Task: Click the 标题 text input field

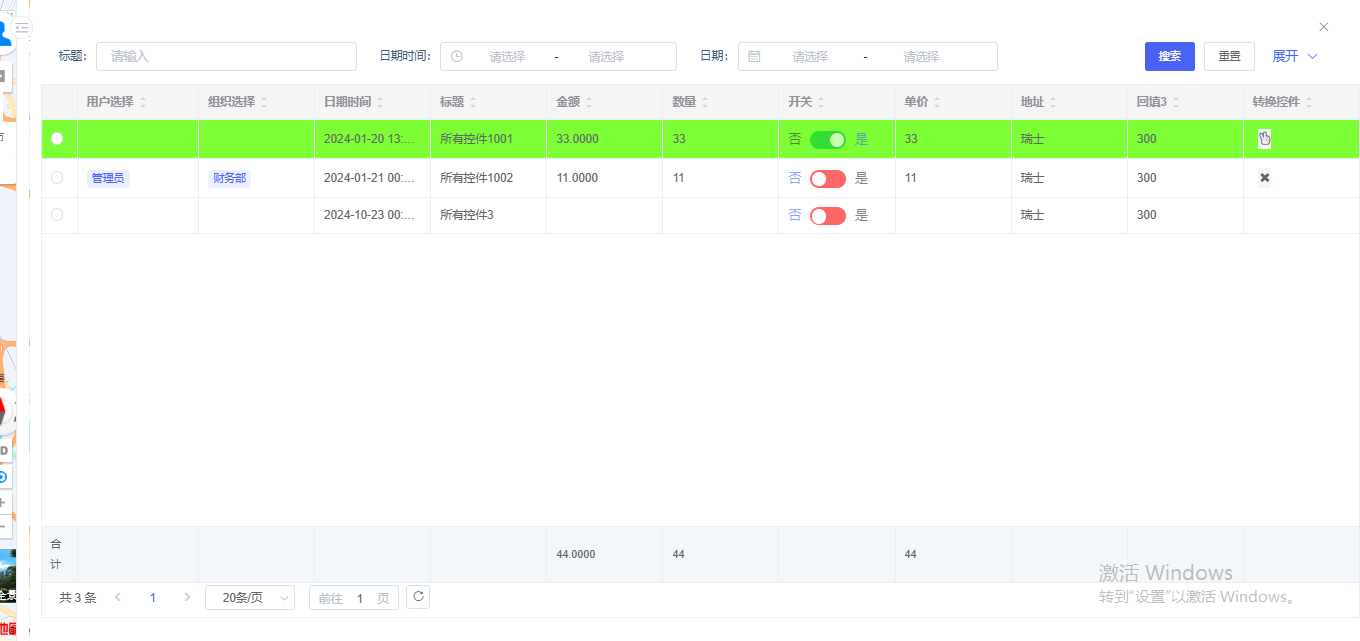Action: pos(226,57)
